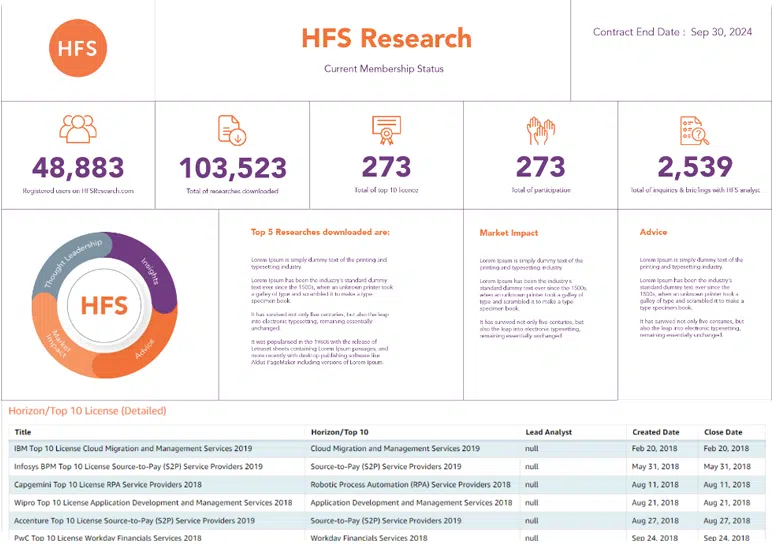The height and width of the screenshot is (545, 774).
Task: Click the inquiries checklist magnifier icon
Action: [x=694, y=131]
